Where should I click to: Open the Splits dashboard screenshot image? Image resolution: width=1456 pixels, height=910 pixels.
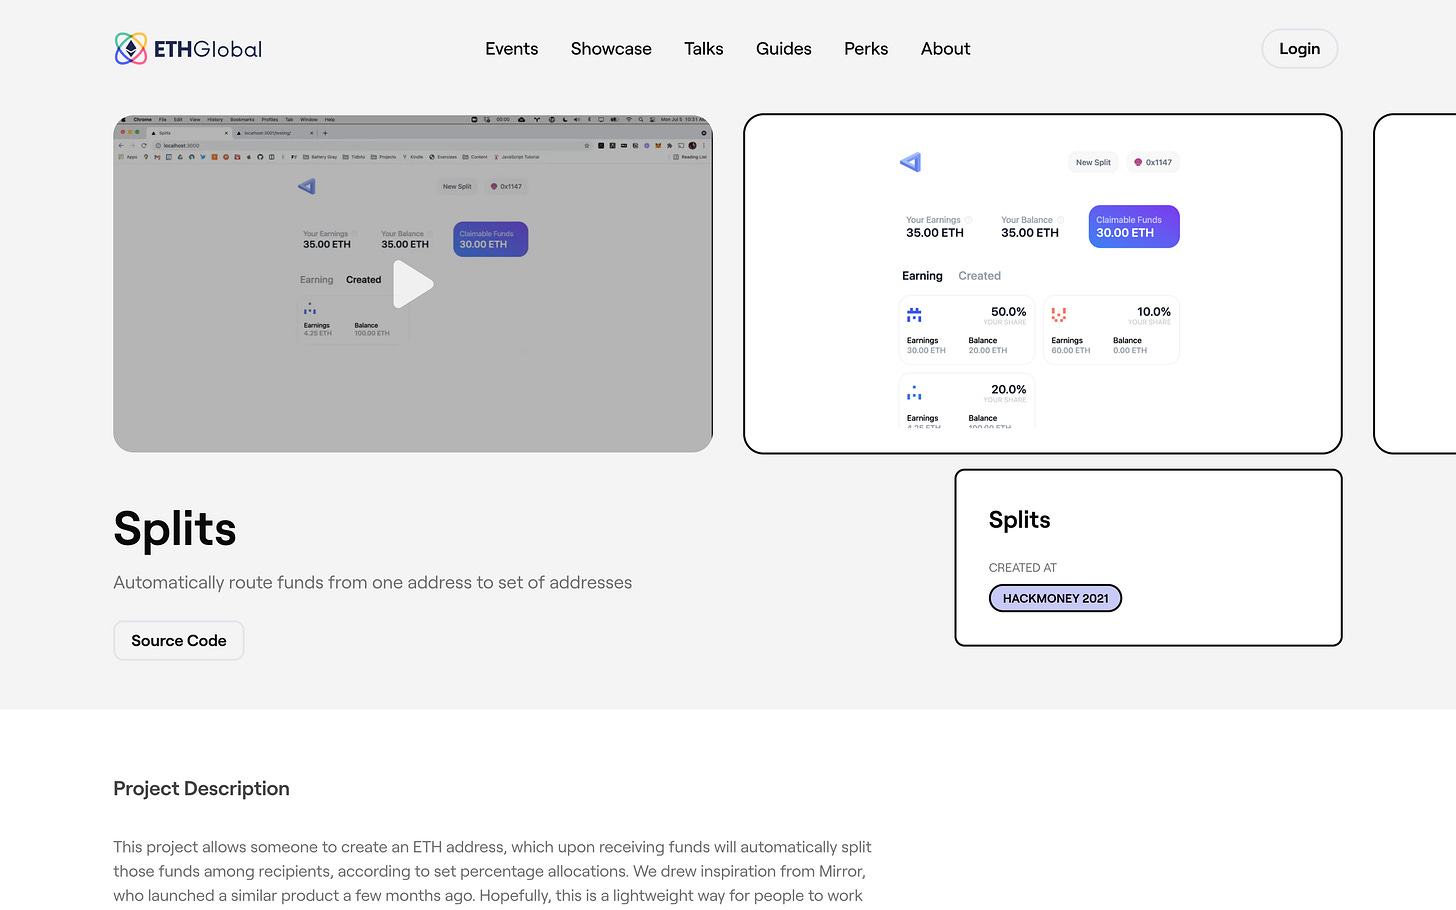point(1042,283)
